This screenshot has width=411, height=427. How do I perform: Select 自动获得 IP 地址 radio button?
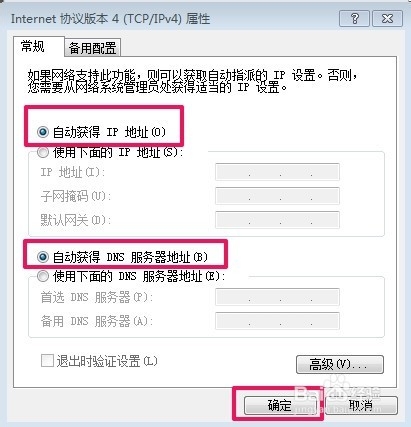(43, 132)
